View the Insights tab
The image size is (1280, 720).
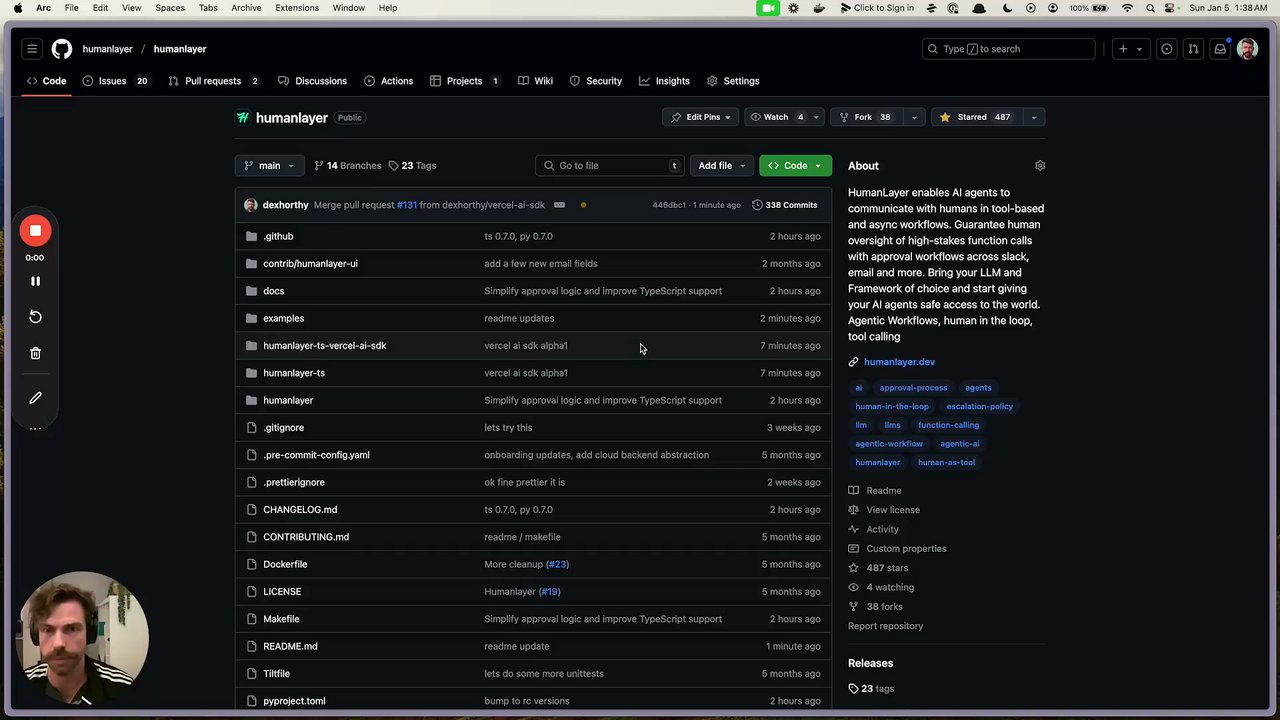(x=664, y=81)
